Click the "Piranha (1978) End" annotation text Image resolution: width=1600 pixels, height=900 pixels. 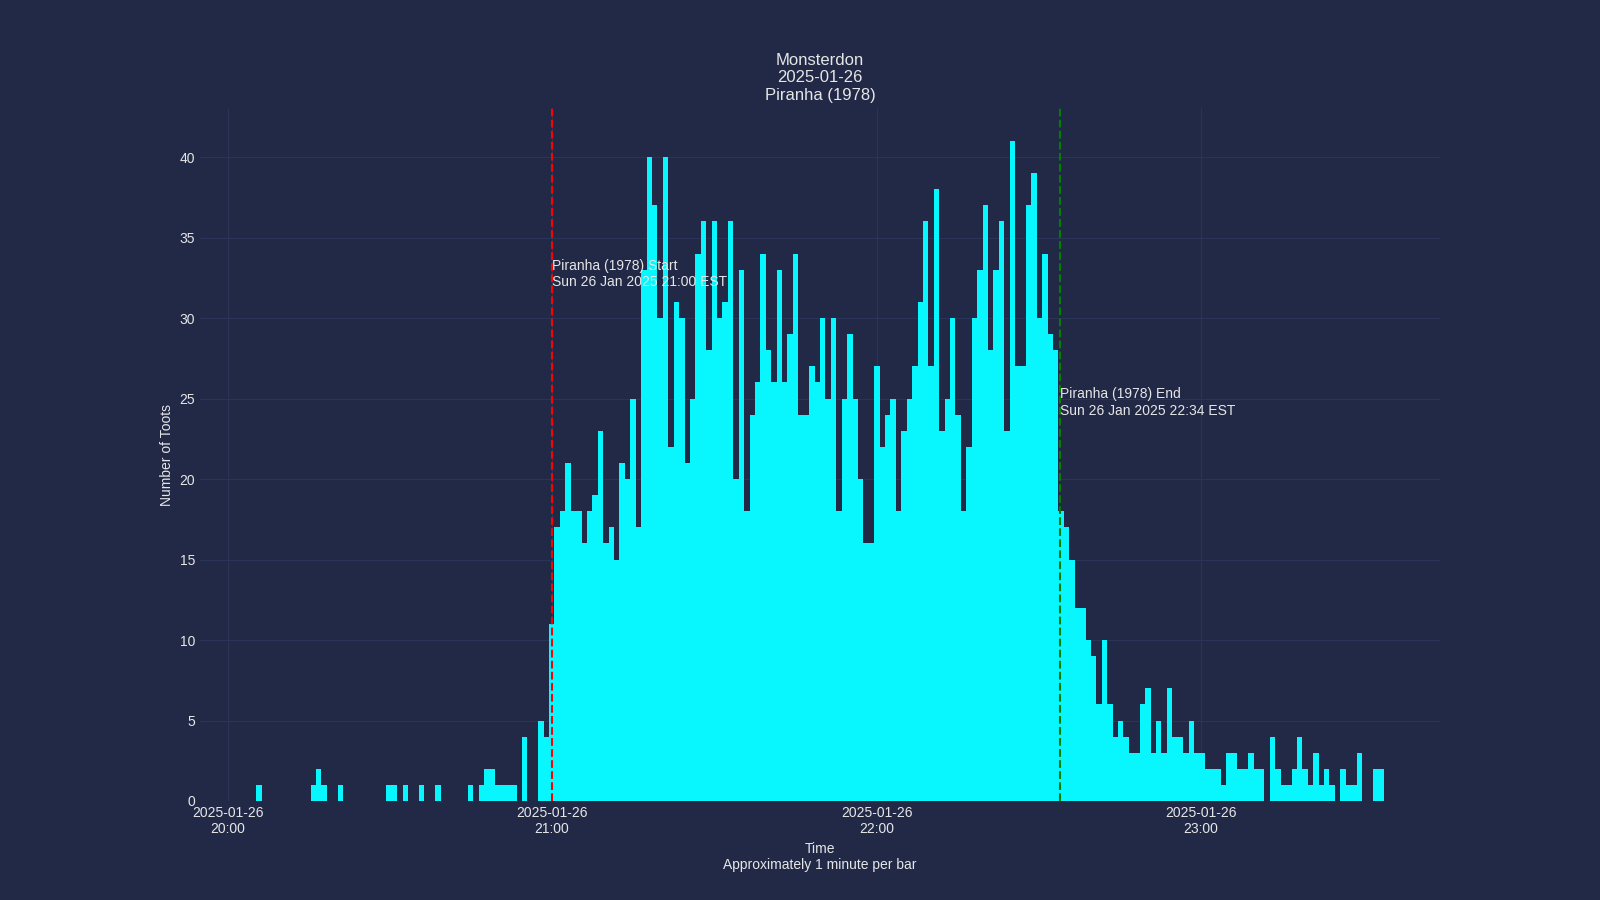(1120, 394)
